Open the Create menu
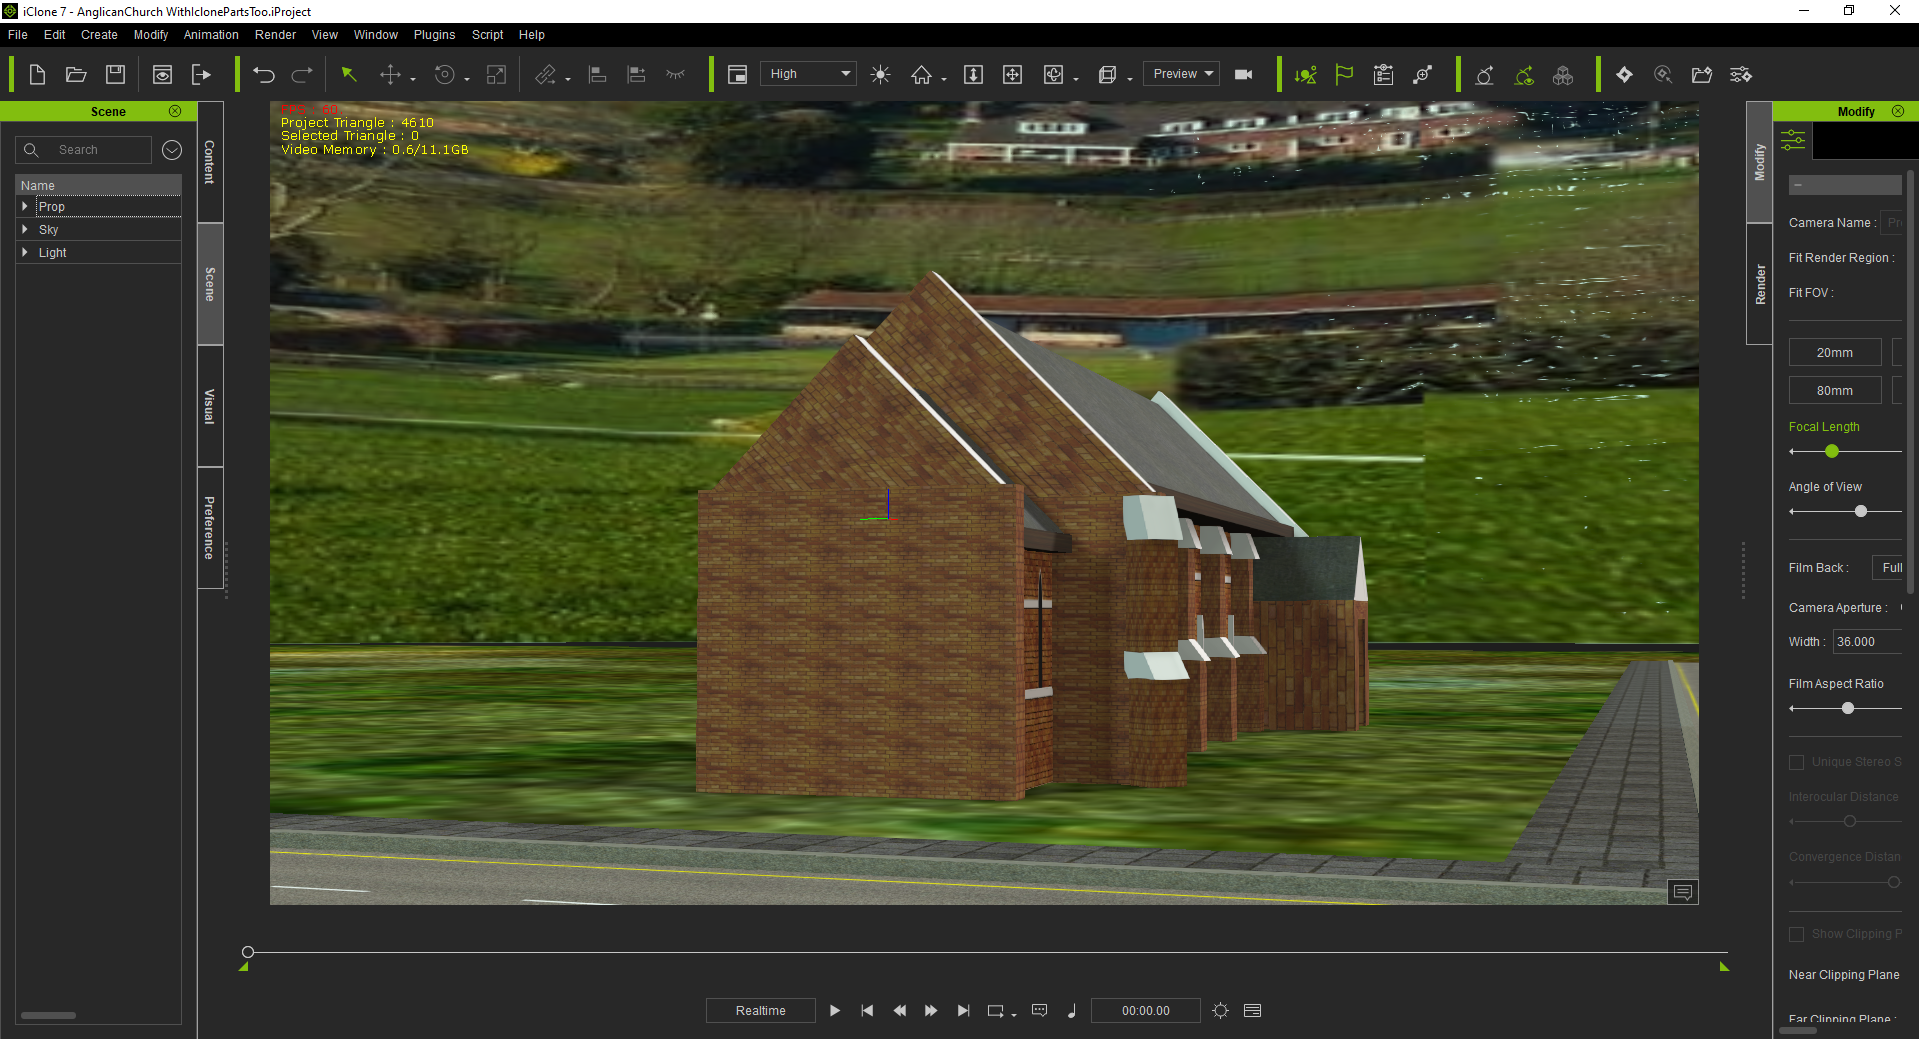 coord(99,35)
